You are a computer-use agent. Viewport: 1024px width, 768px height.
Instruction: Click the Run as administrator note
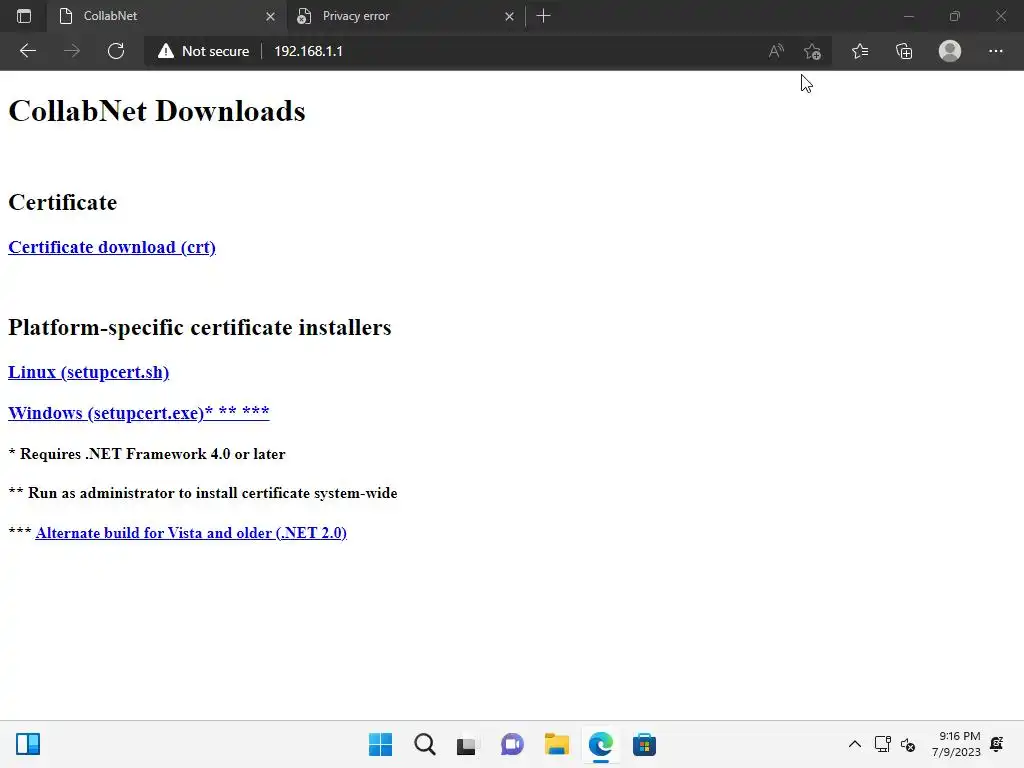coord(203,493)
